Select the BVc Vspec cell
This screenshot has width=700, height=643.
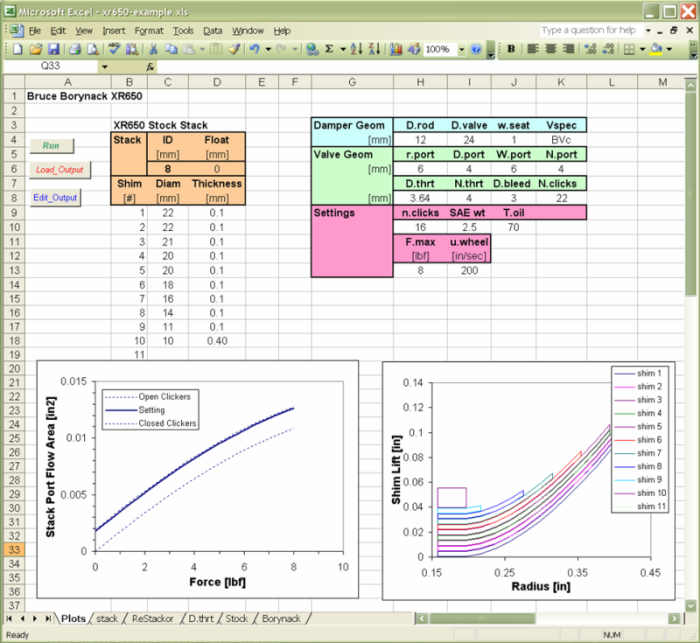[561, 140]
